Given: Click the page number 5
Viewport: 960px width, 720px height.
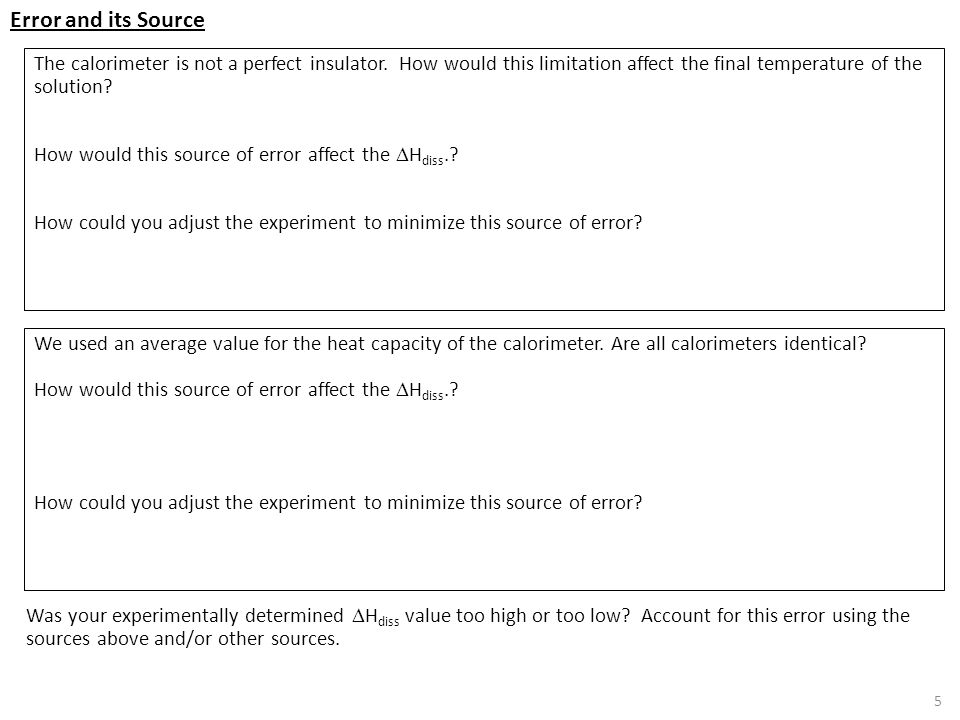Looking at the screenshot, I should click(937, 702).
